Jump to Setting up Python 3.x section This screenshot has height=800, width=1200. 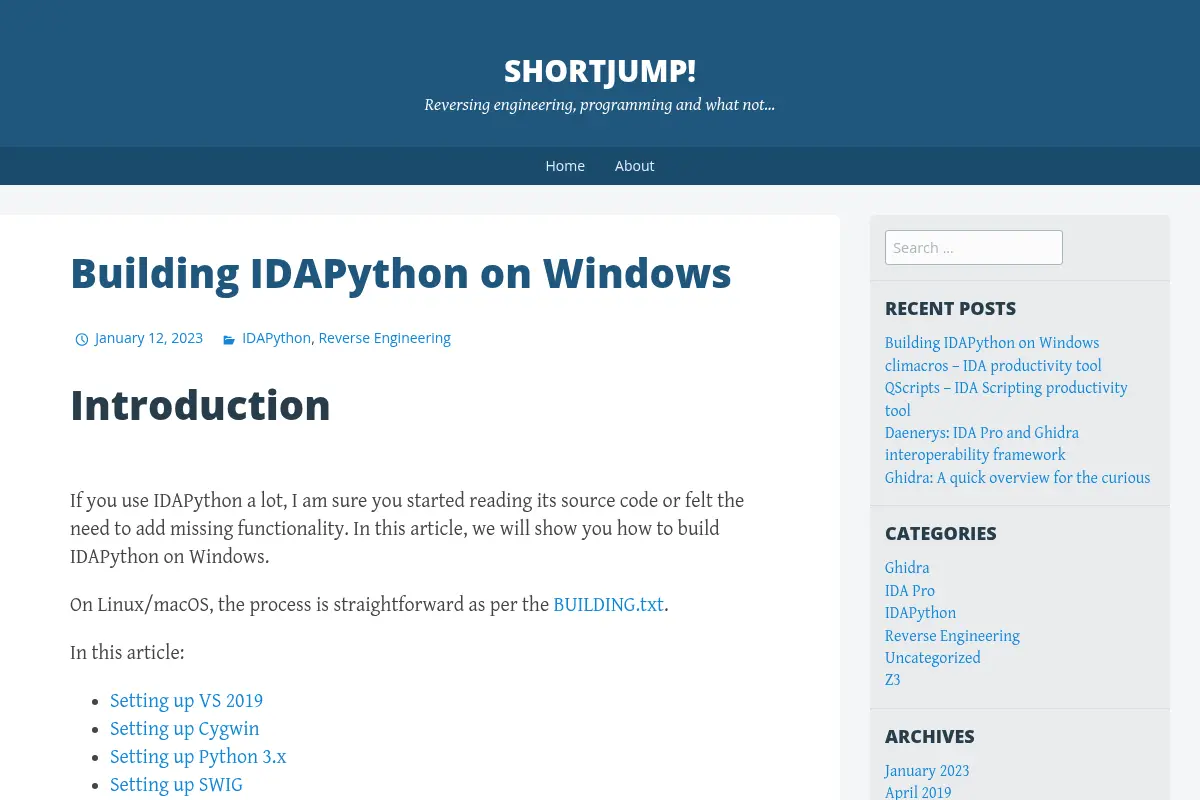(198, 757)
